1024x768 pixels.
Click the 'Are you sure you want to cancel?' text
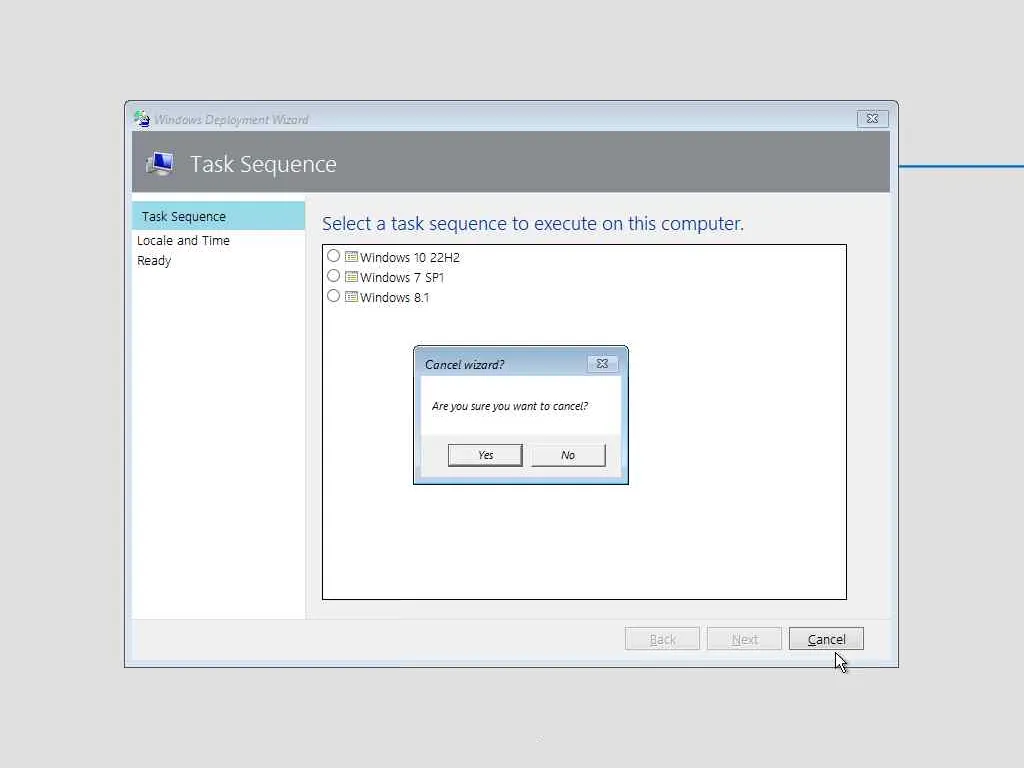point(509,406)
